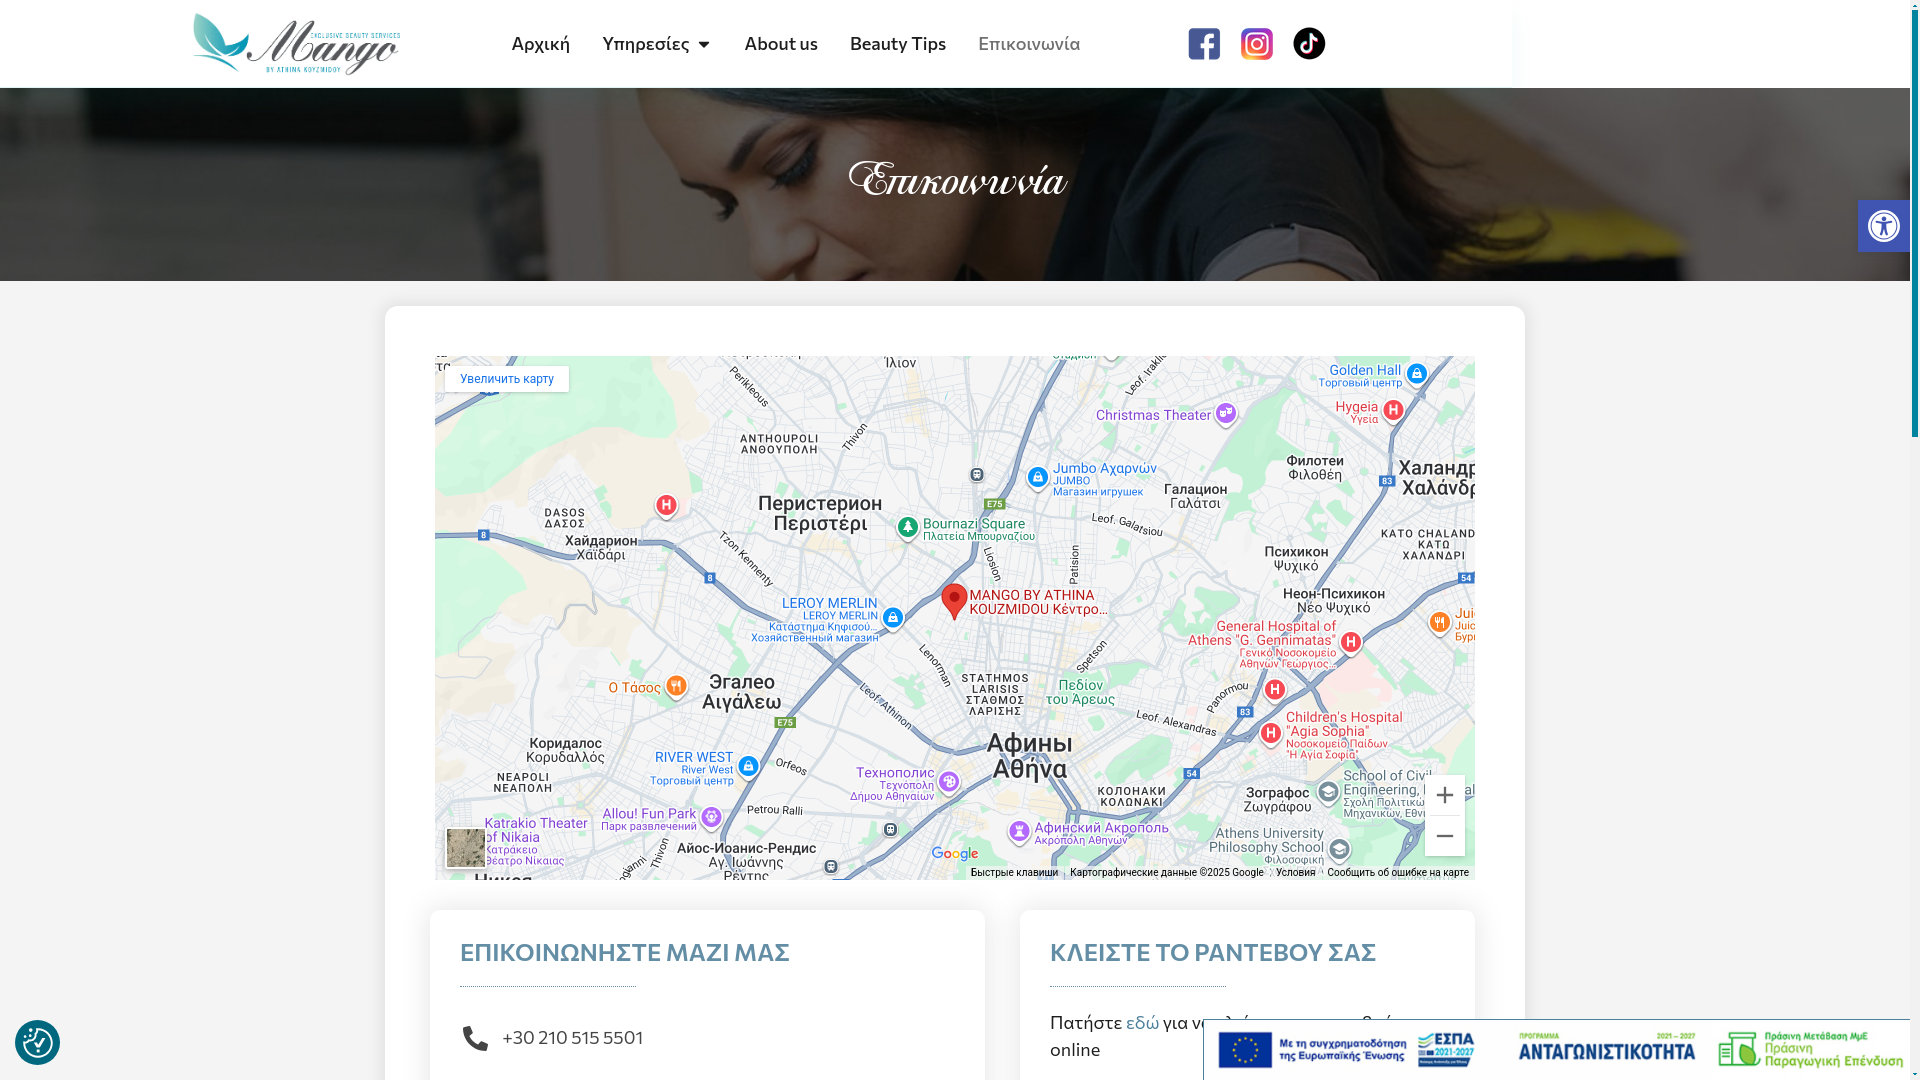The width and height of the screenshot is (1920, 1080).
Task: Open cookie consent preferences icon
Action: [x=37, y=1042]
